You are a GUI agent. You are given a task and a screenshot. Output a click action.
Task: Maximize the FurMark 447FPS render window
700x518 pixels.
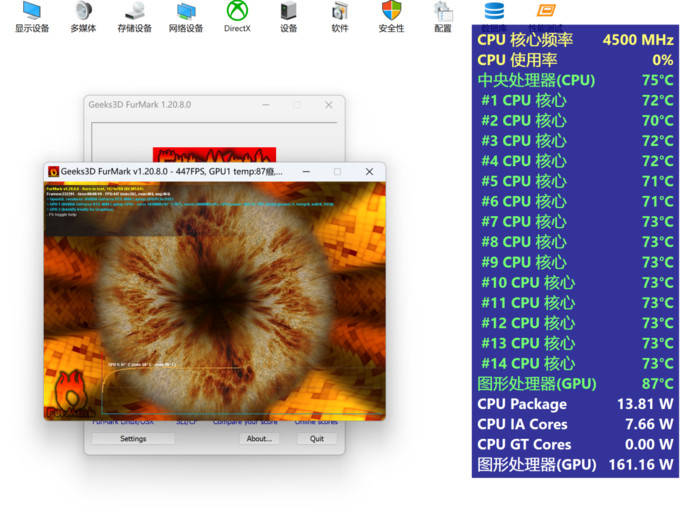coord(338,171)
